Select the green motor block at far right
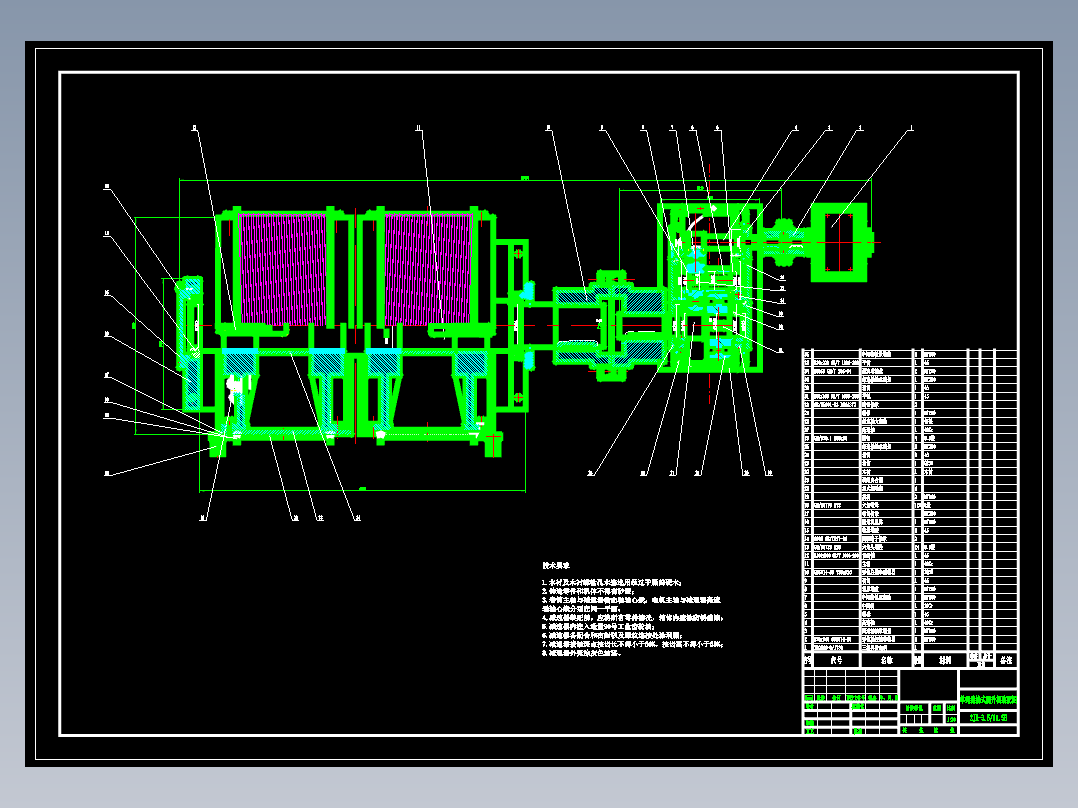Image resolution: width=1078 pixels, height=808 pixels. (x=839, y=242)
